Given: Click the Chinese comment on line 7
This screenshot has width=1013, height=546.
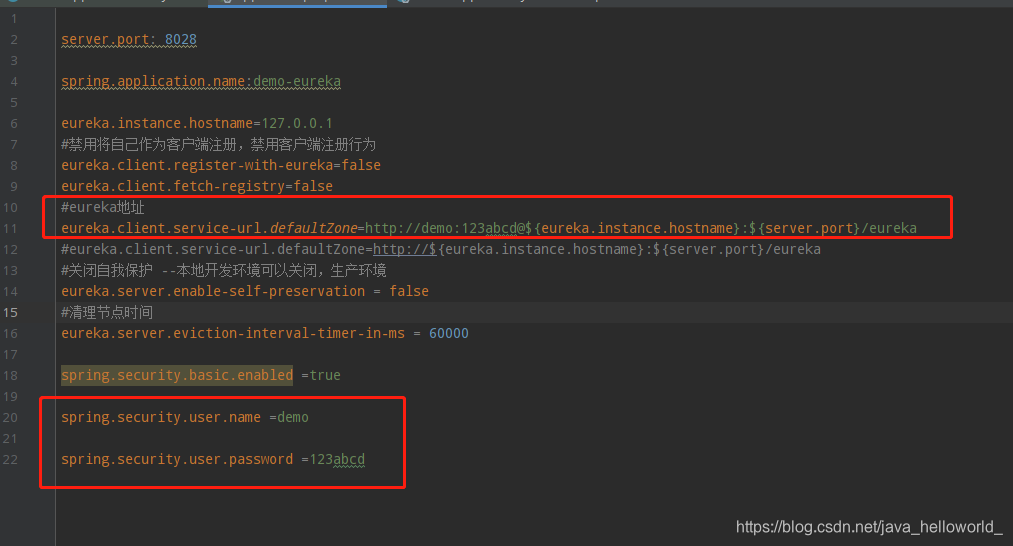Looking at the screenshot, I should pos(218,144).
